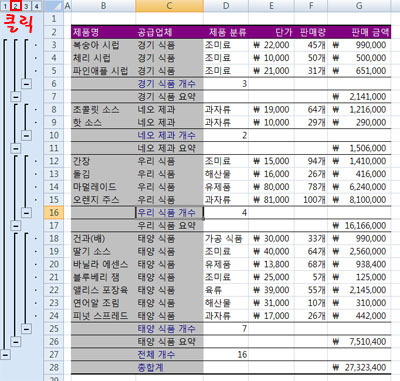Select the 블루베리 잼 cell
The width and height of the screenshot is (400, 381).
pos(103,277)
